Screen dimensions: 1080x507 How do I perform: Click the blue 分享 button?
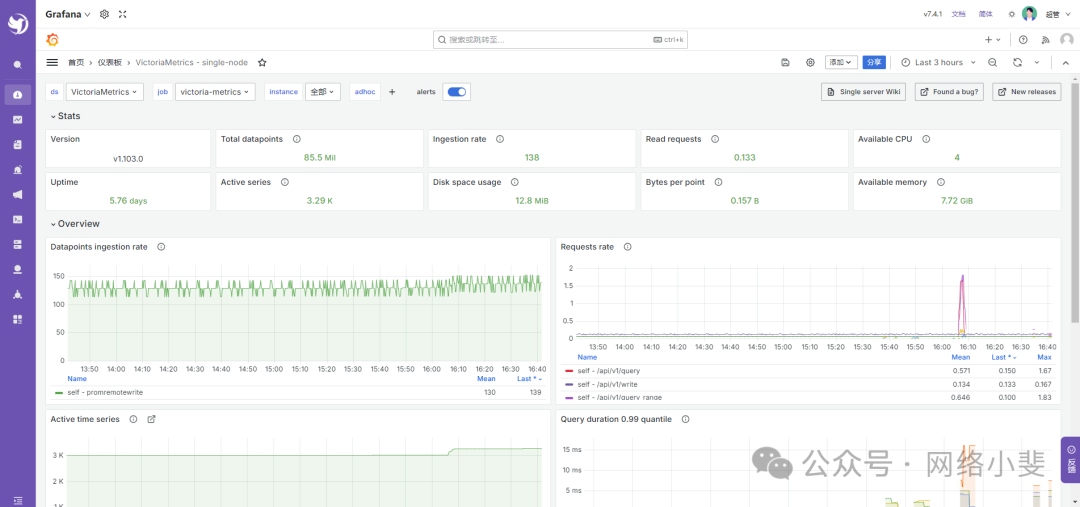click(874, 62)
